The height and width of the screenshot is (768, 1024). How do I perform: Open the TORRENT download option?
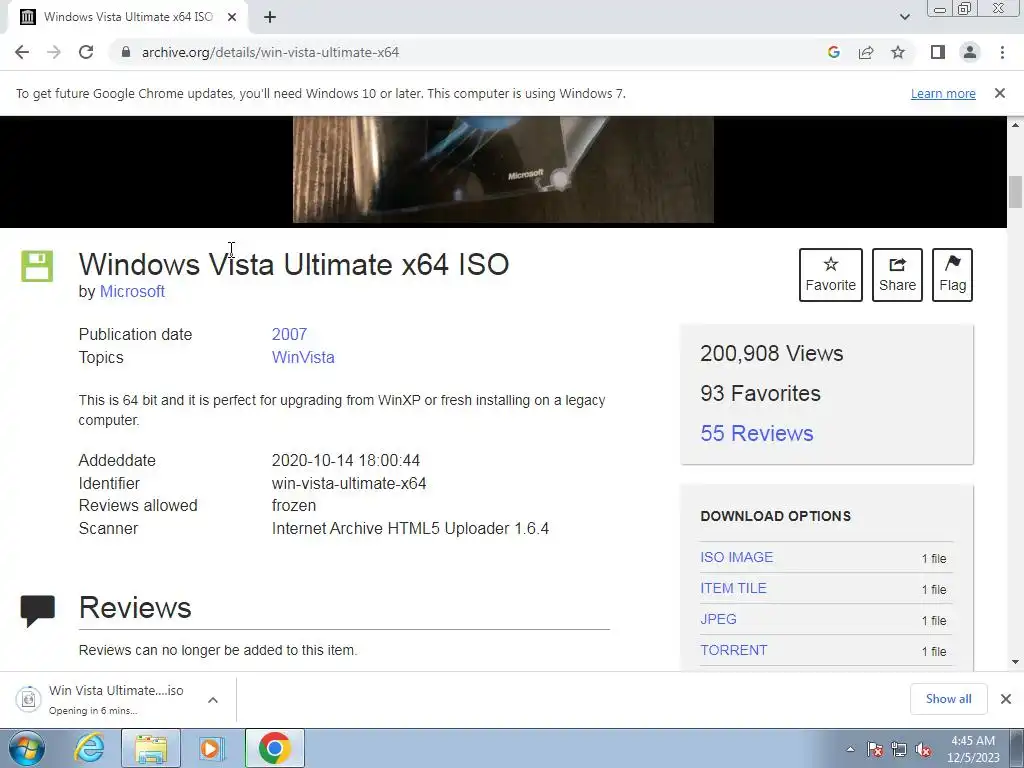click(733, 650)
